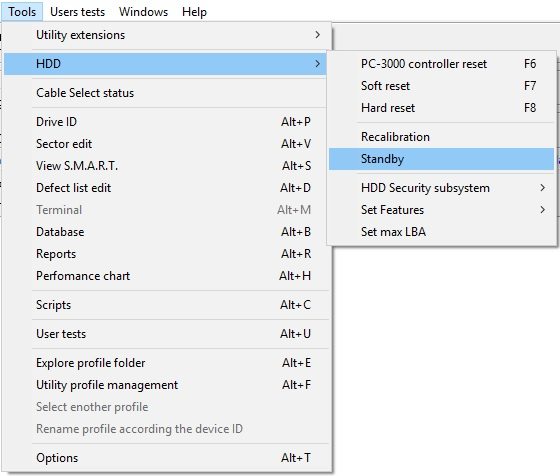Open Defect list edit
The height and width of the screenshot is (476, 560).
(166, 188)
